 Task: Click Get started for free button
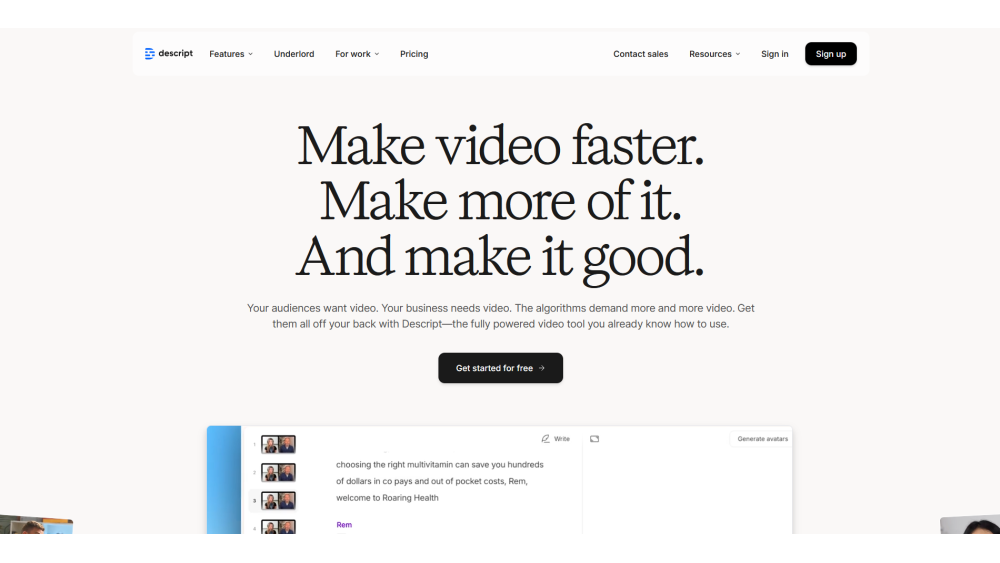coord(500,368)
